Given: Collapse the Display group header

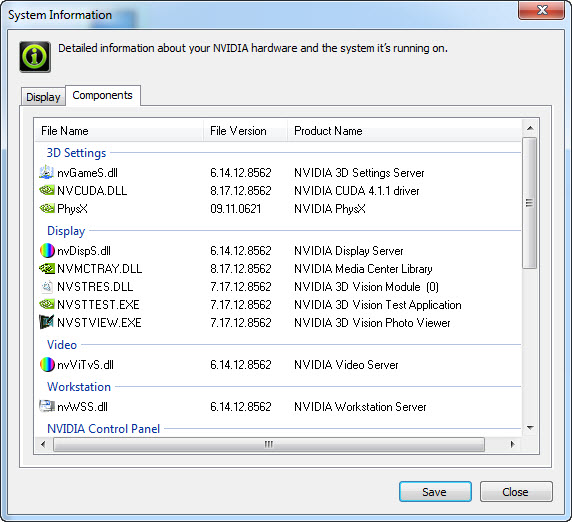Looking at the screenshot, I should pos(66,231).
